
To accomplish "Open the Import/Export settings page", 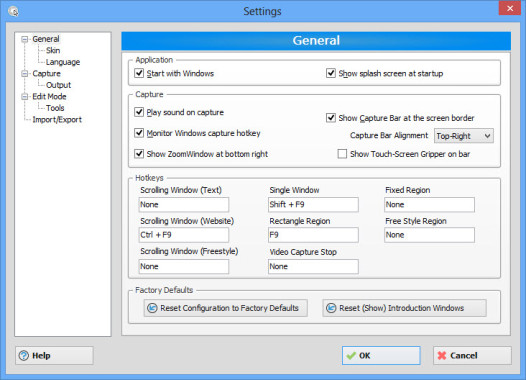I will pos(57,119).
